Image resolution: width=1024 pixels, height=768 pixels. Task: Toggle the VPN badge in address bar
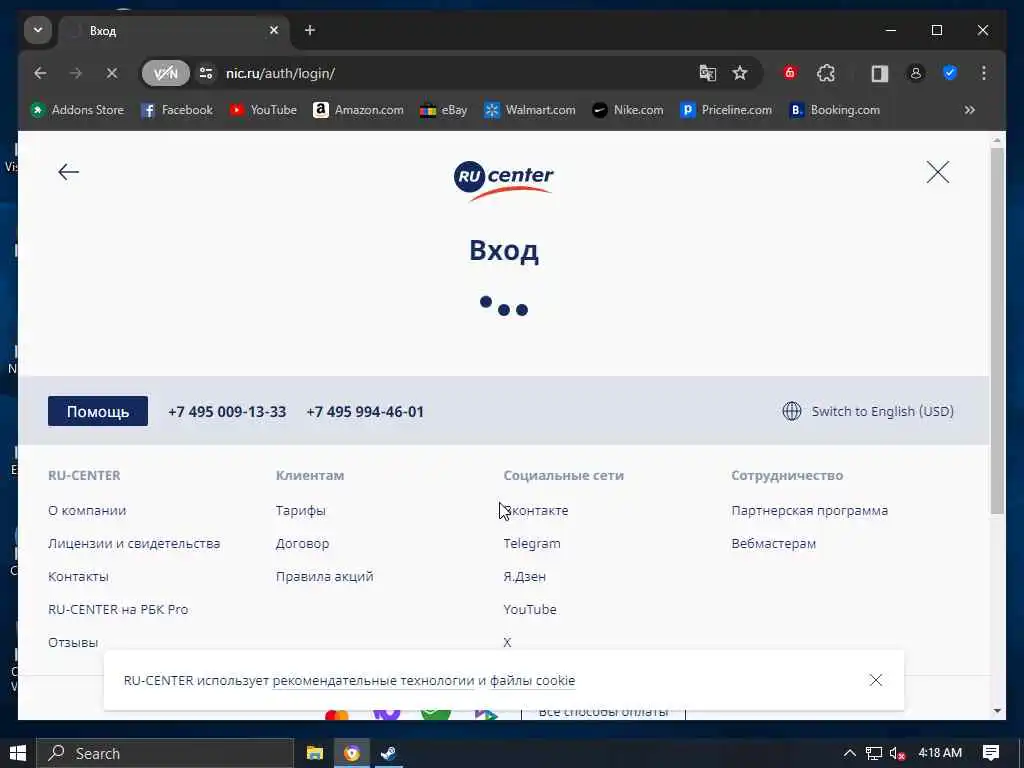(165, 73)
